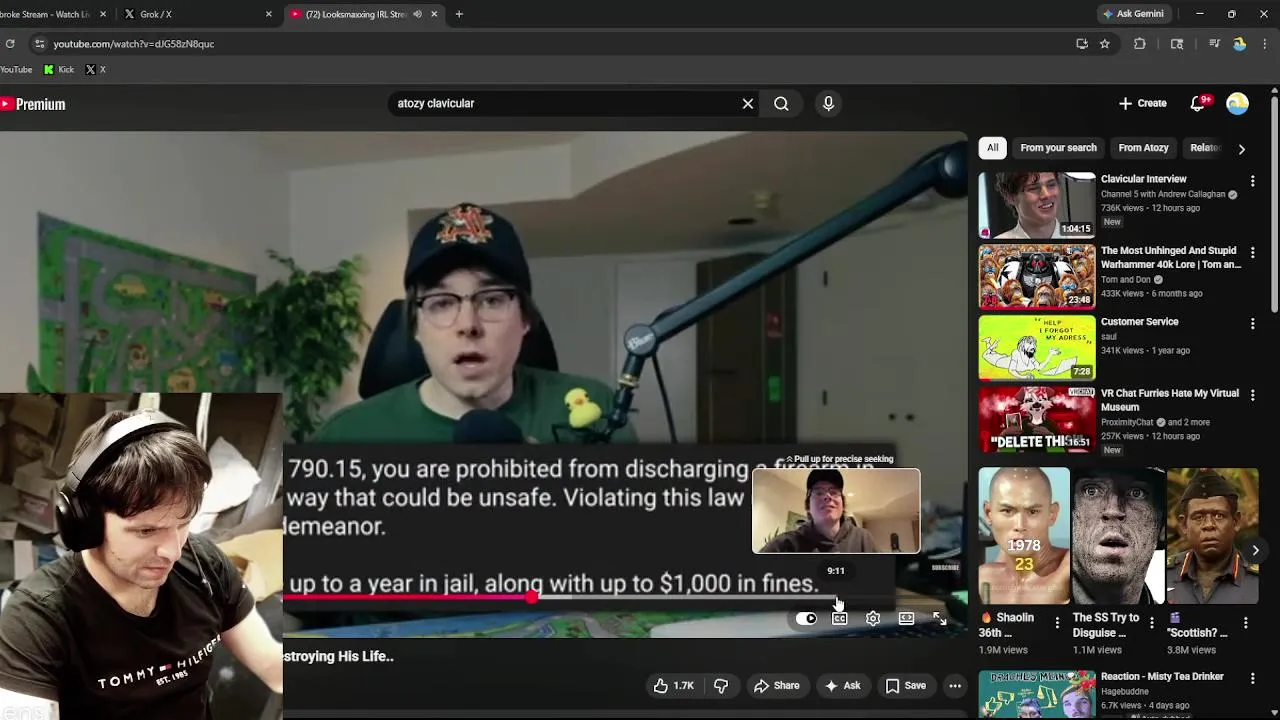View site information icon in address bar
The width and height of the screenshot is (1280, 720).
pos(39,44)
